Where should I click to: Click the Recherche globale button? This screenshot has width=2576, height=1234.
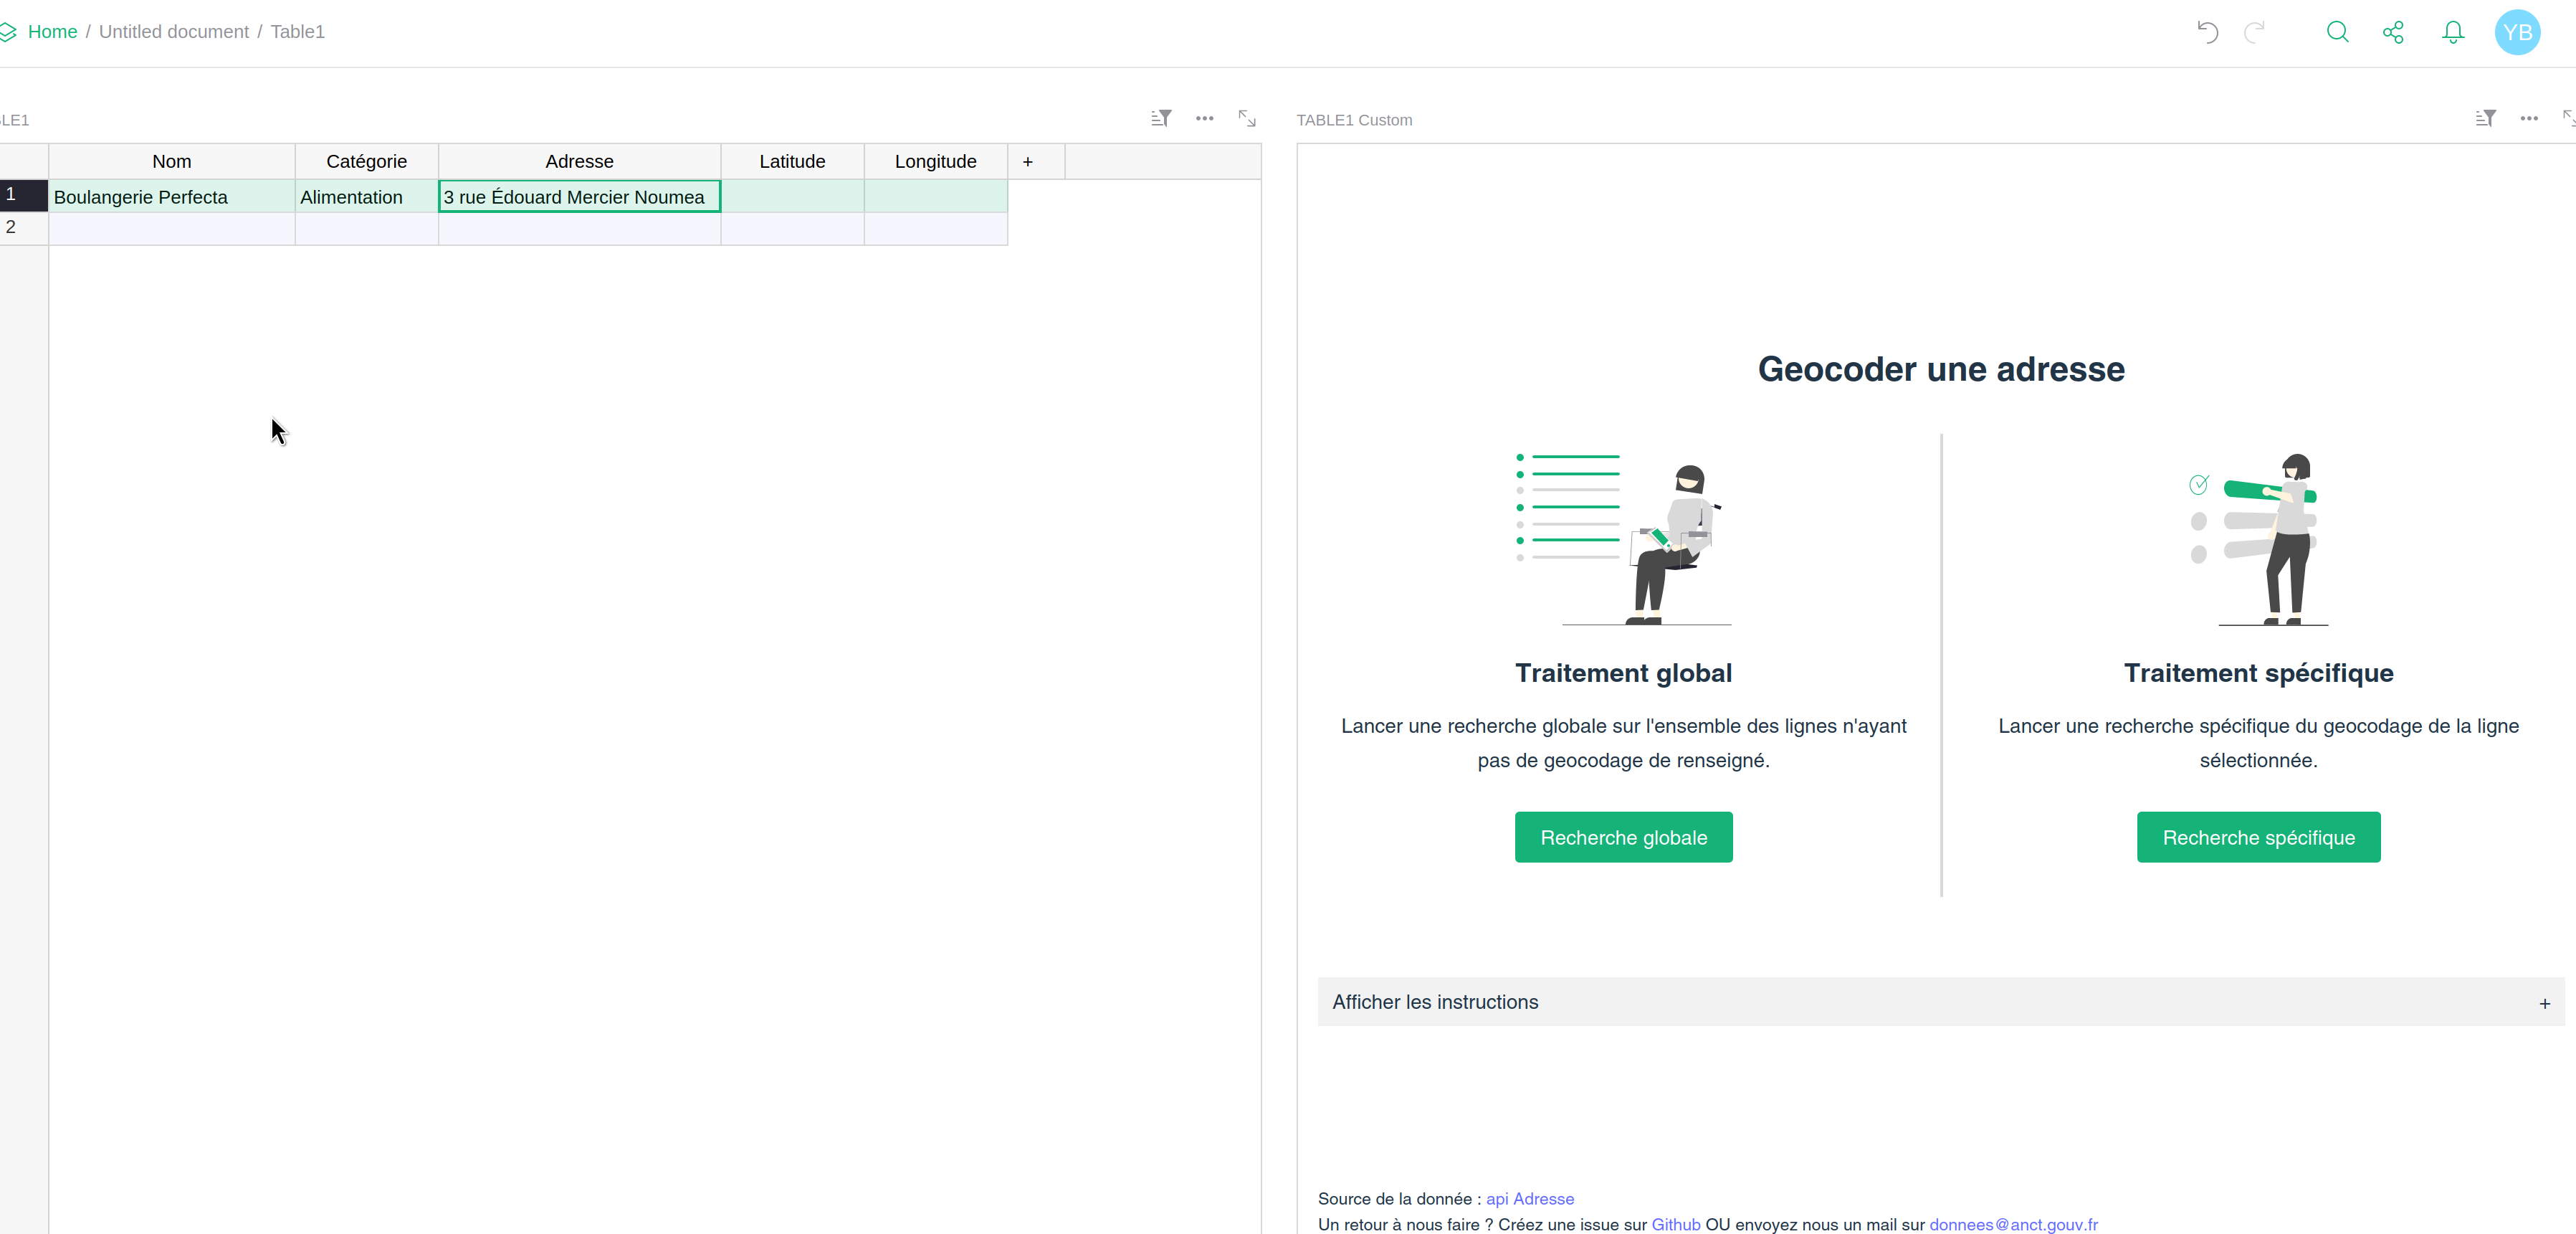1623,837
